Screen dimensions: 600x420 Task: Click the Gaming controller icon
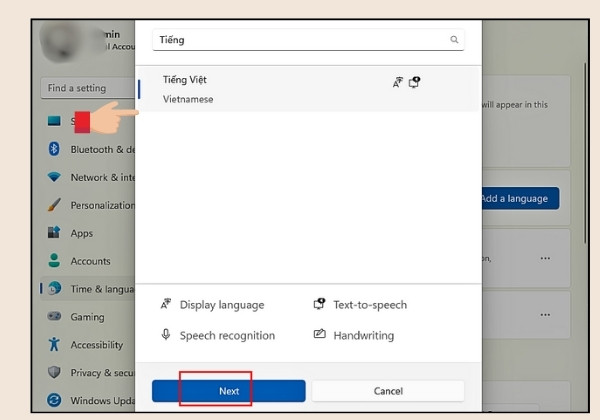pyautogui.click(x=54, y=316)
